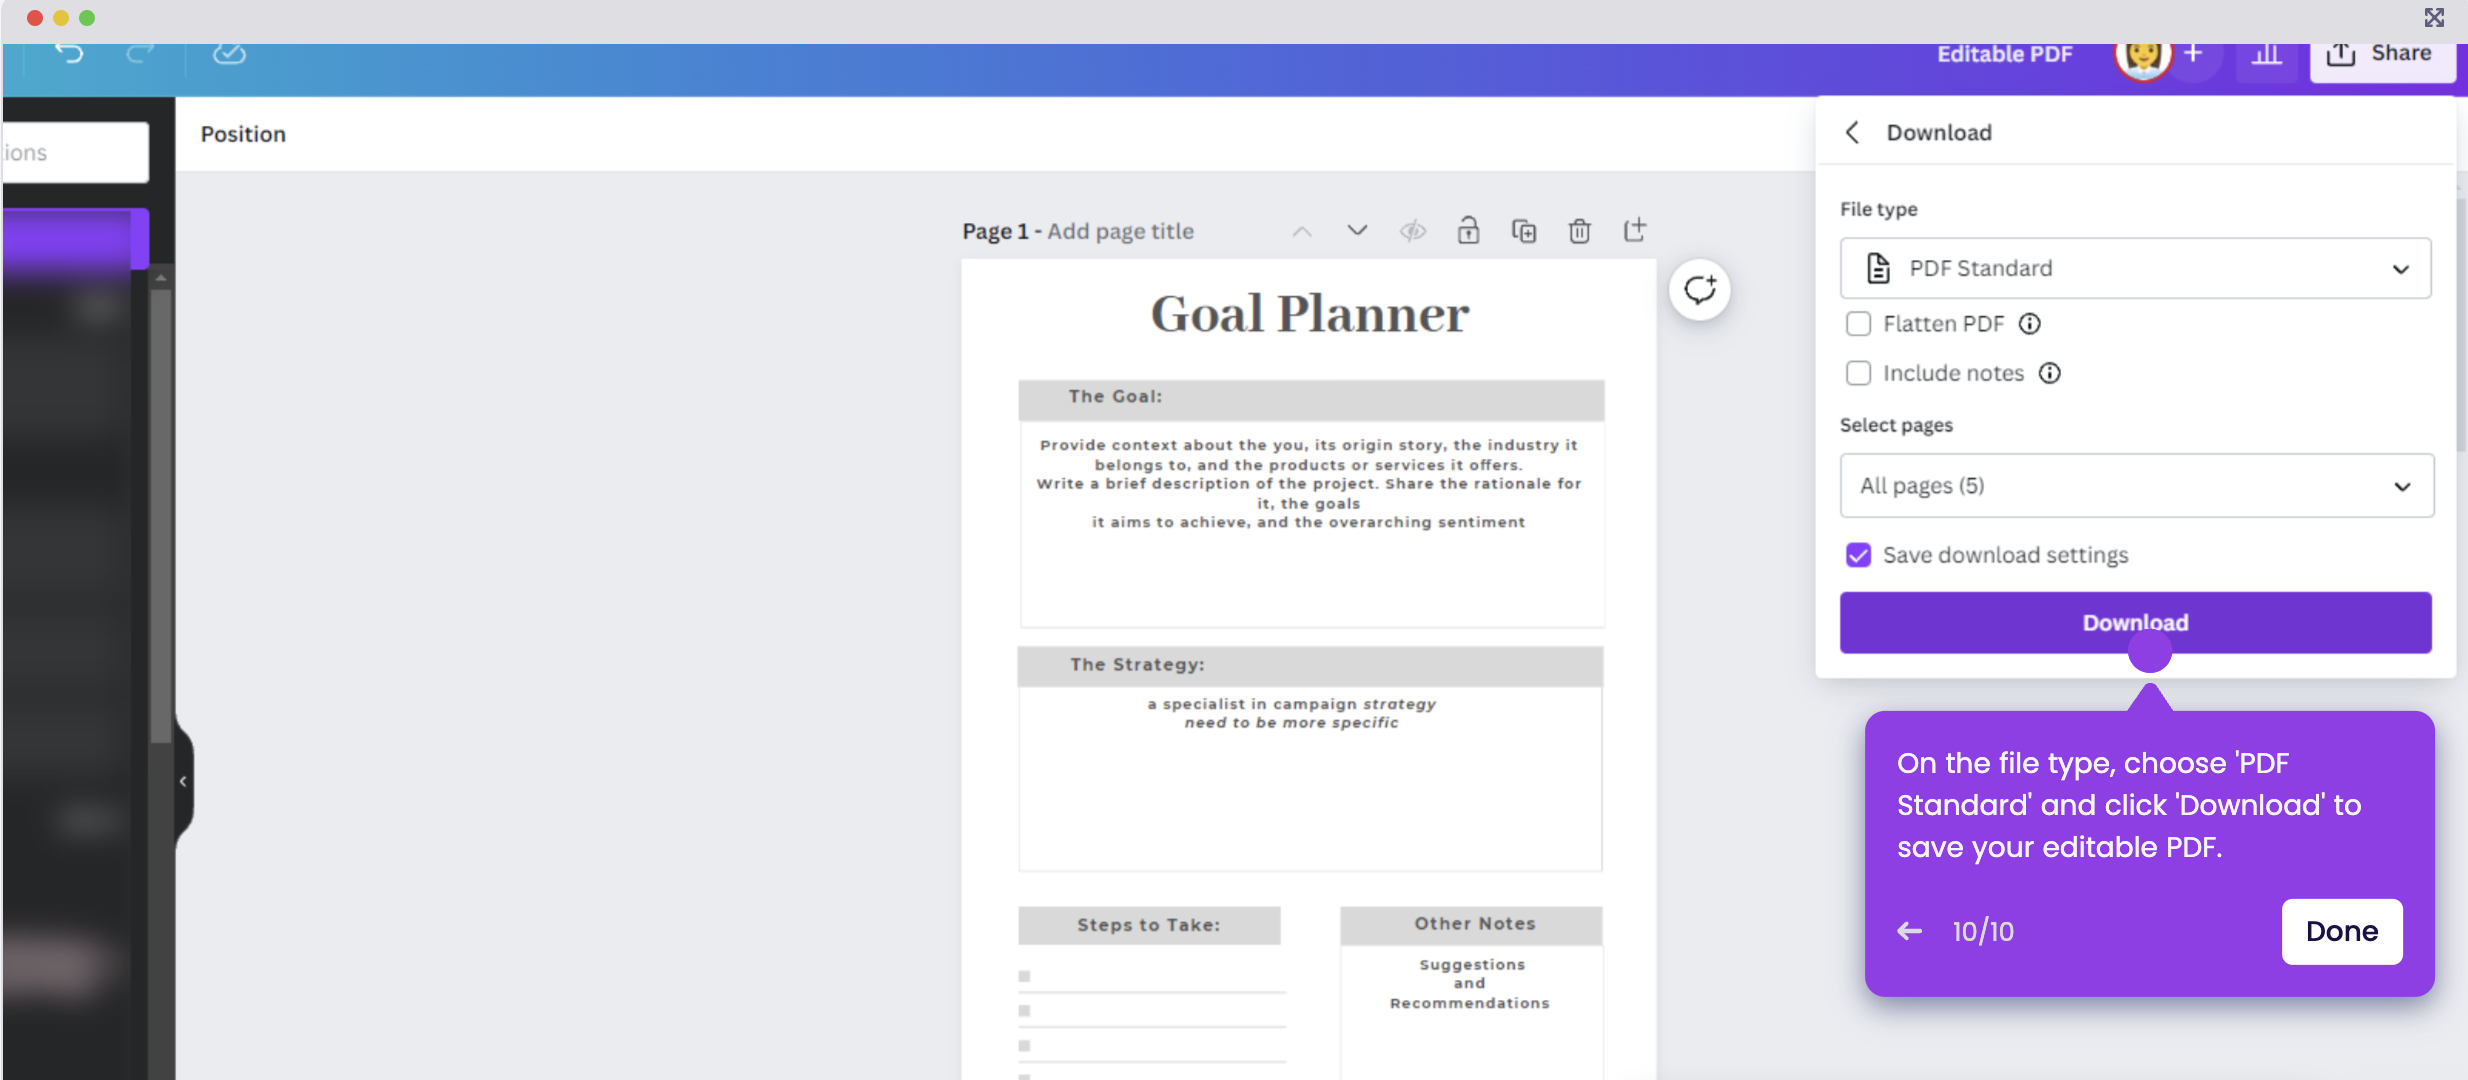Open the Share menu
This screenshot has height=1080, width=2468.
(2382, 54)
